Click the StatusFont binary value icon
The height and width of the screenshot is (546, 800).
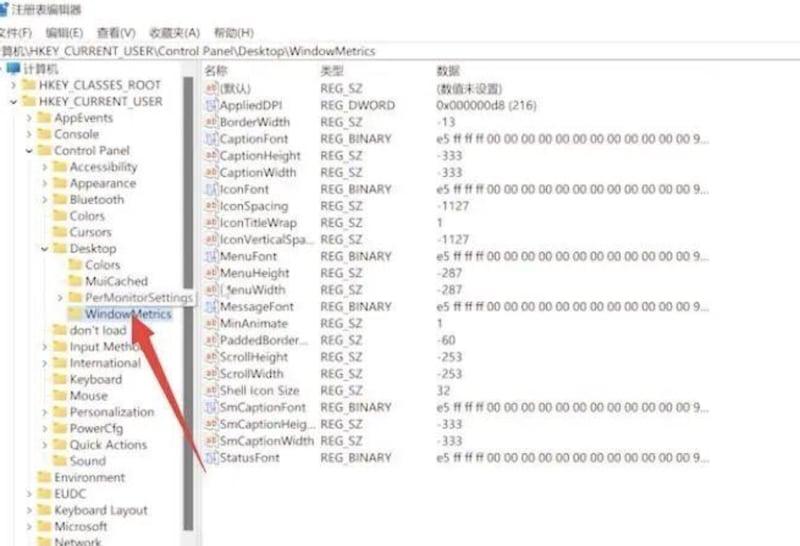pos(211,458)
